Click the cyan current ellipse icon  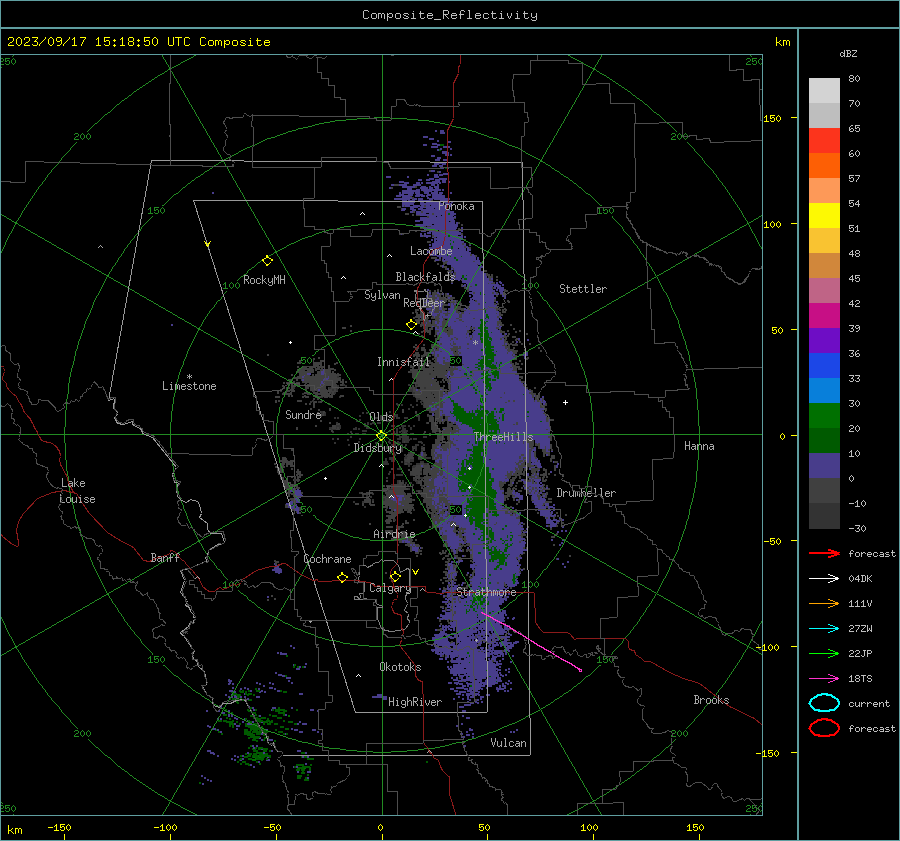tap(824, 703)
